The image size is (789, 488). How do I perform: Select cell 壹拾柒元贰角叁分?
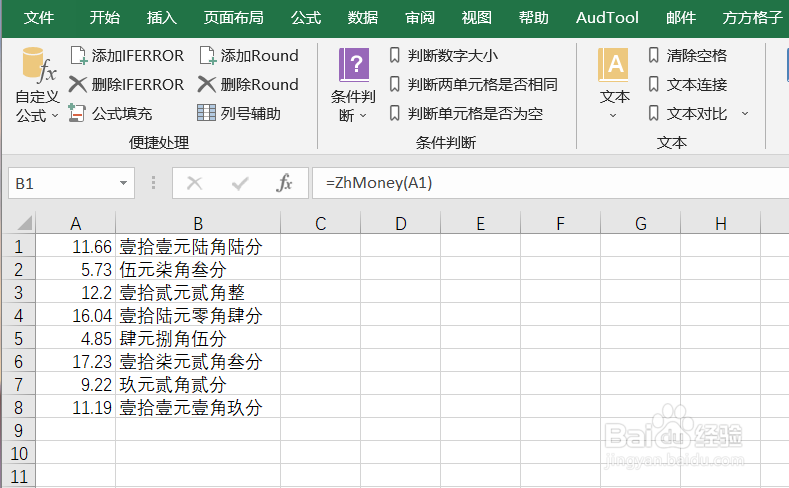(198, 362)
